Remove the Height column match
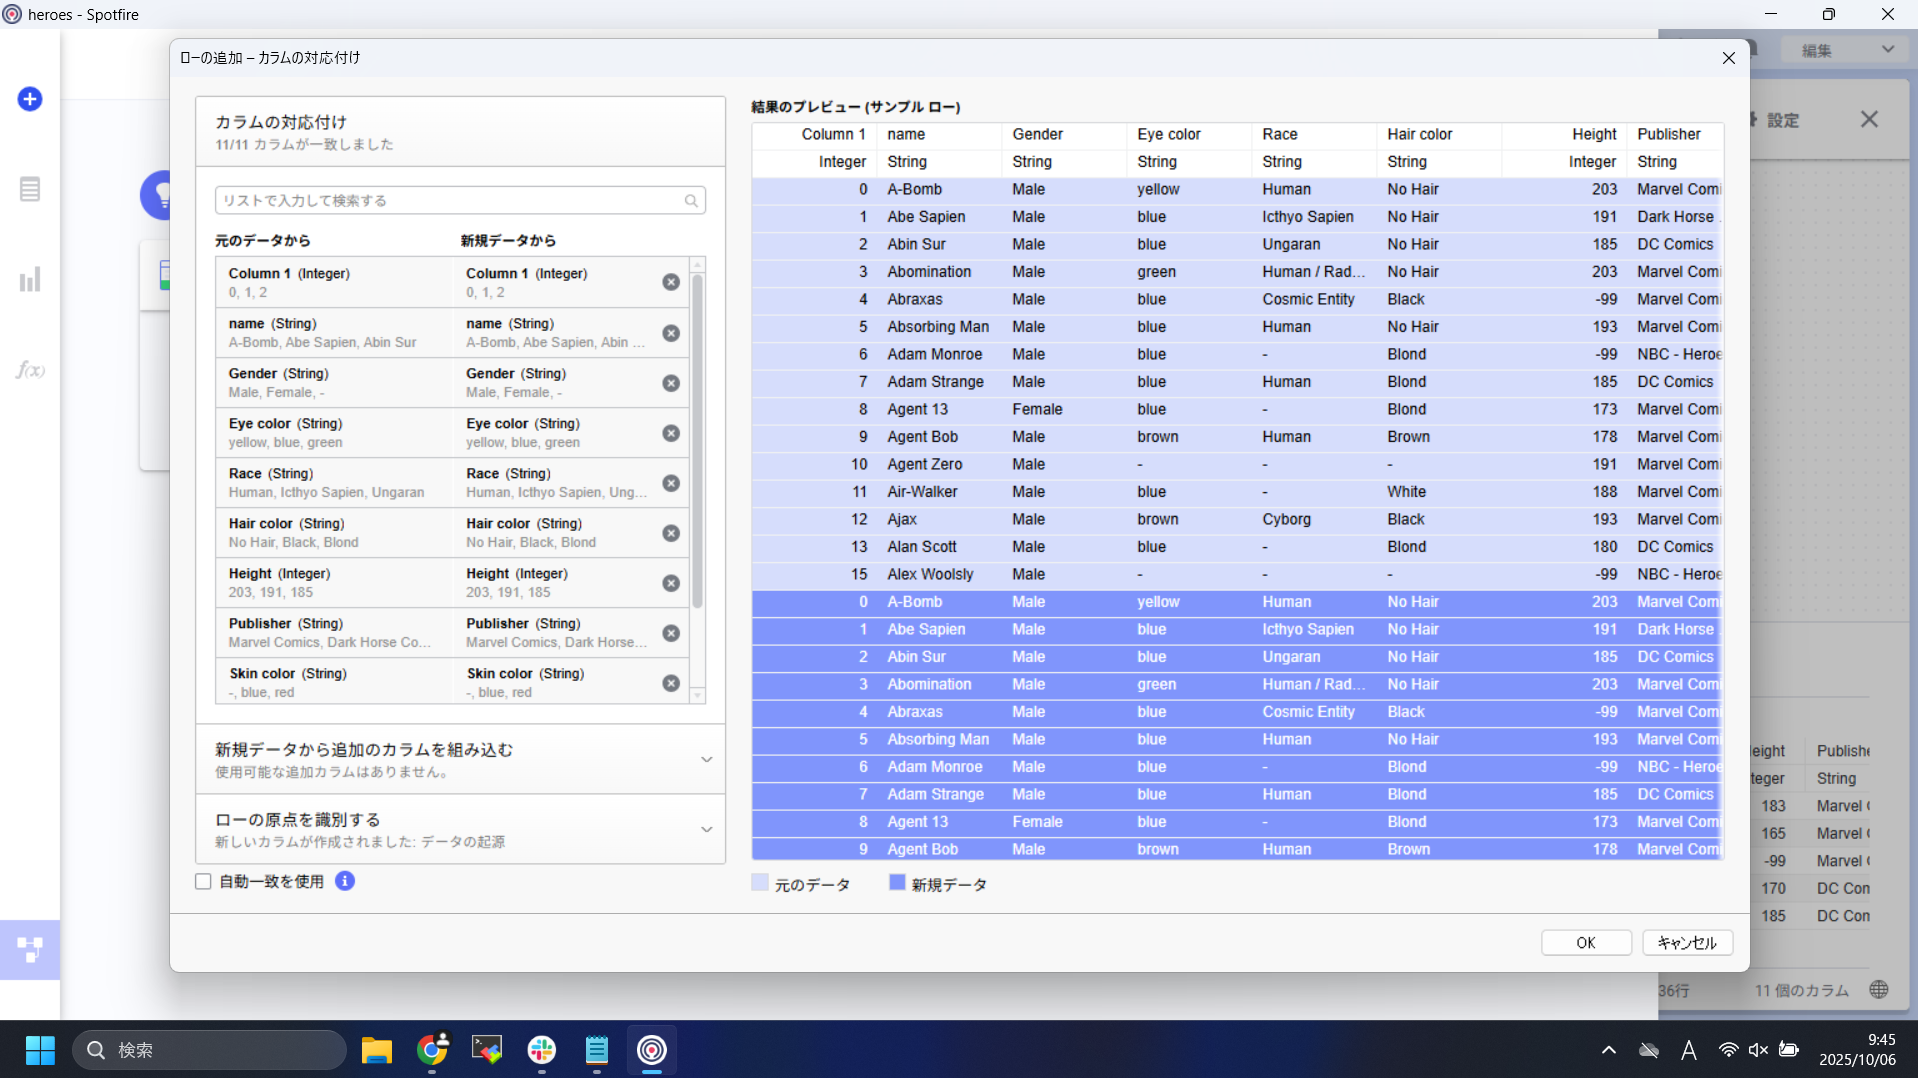This screenshot has height=1078, width=1918. [671, 583]
